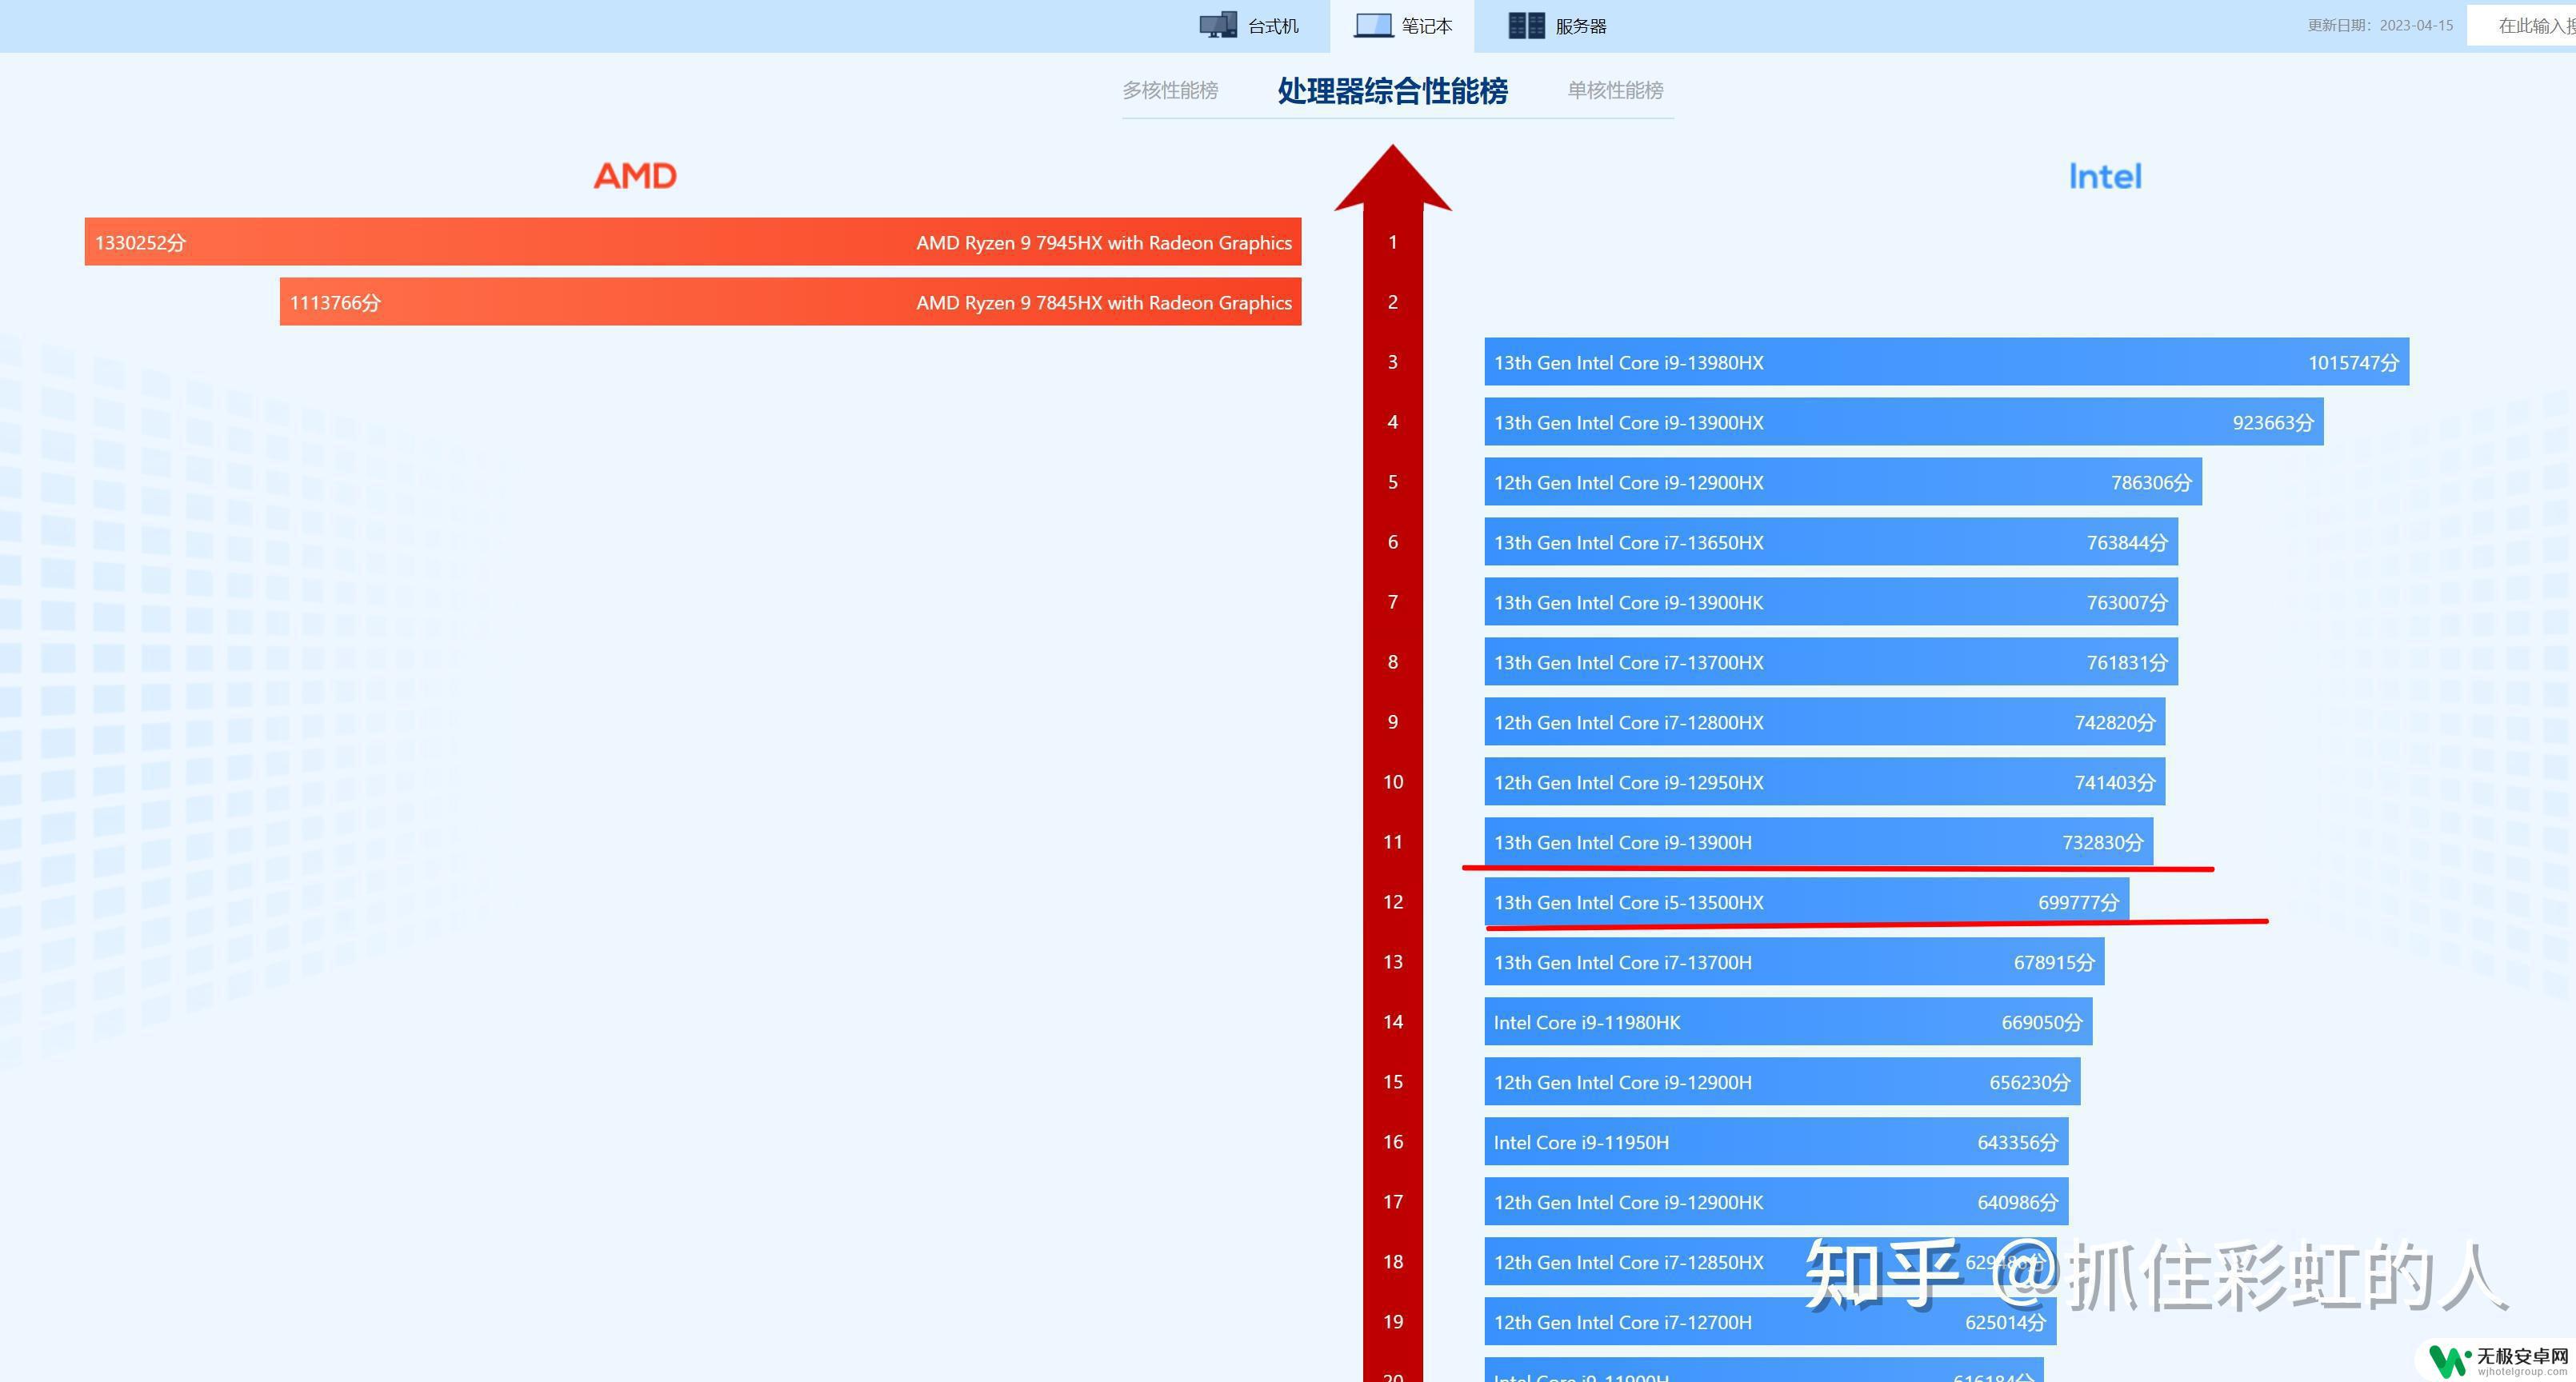
Task: Click the Core i9-13900HK bar
Action: [1831, 602]
